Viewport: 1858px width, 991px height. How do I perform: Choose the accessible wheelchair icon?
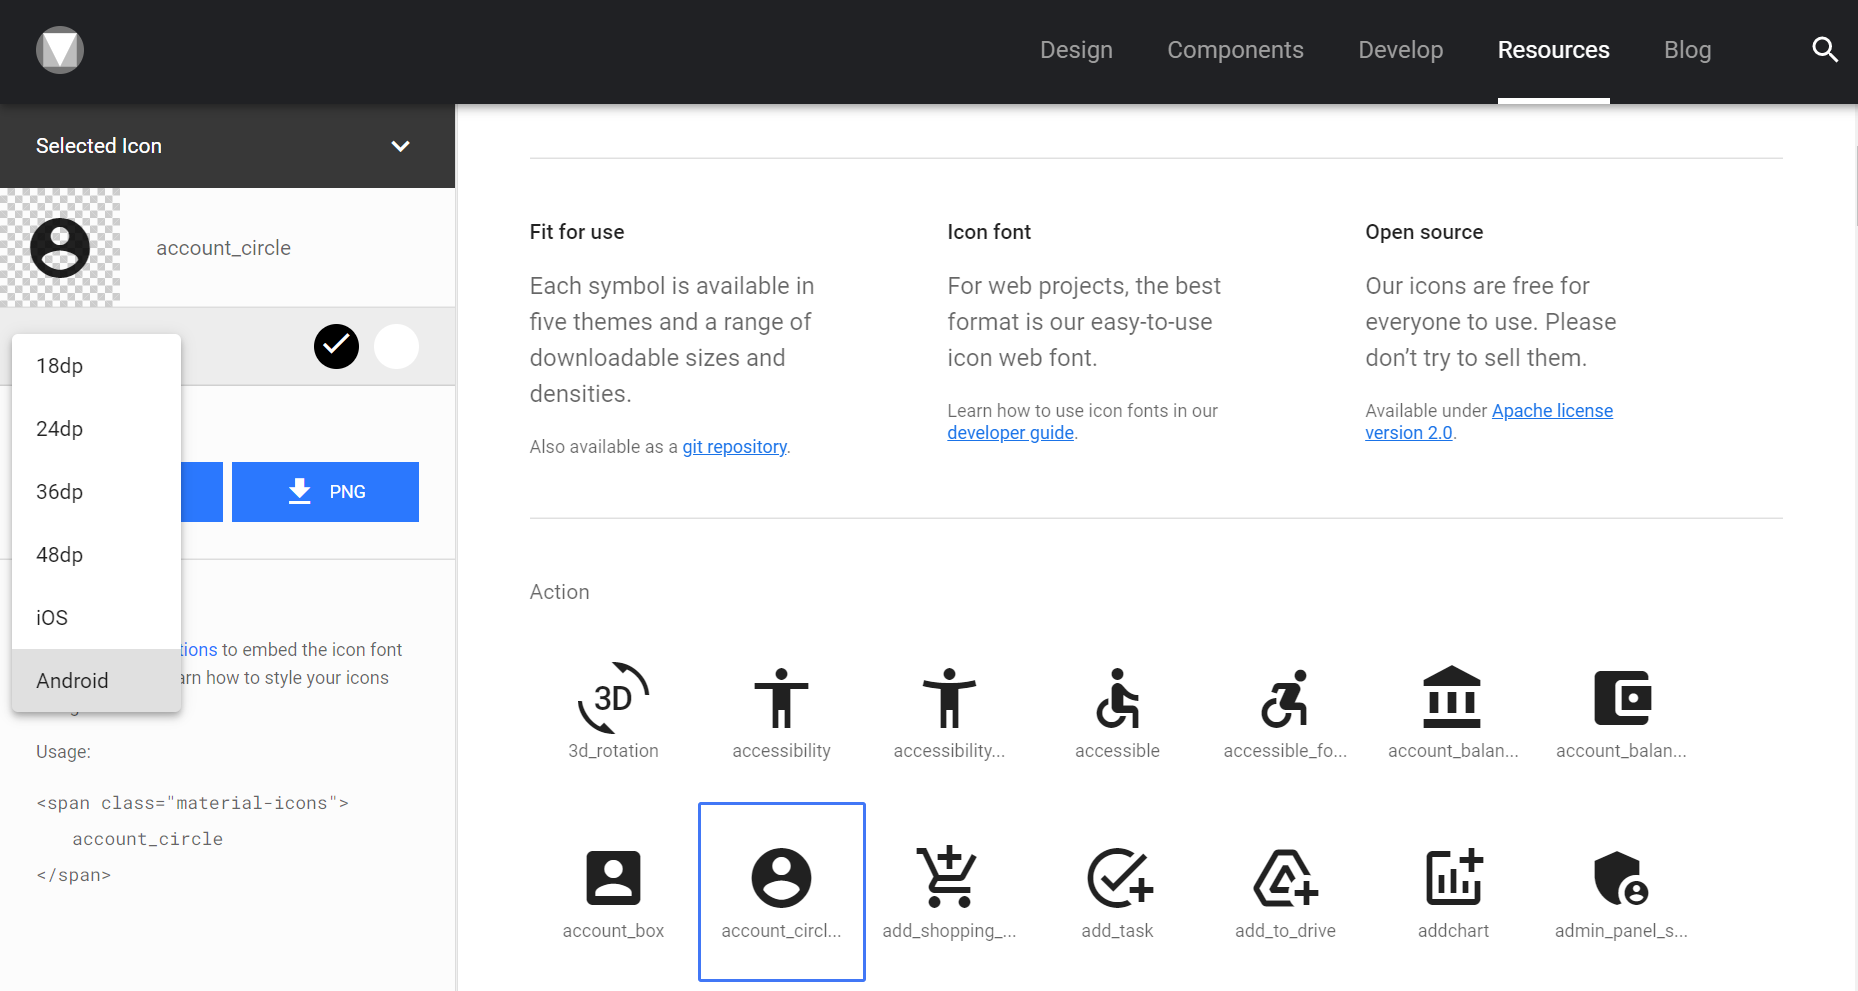(1117, 699)
